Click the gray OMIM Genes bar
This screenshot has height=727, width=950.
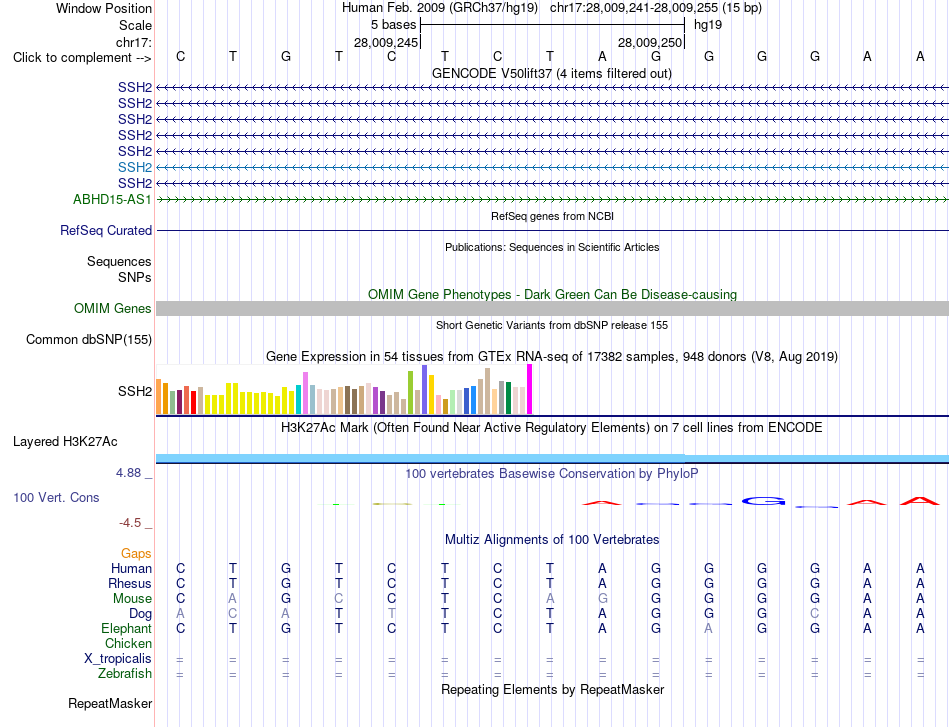click(552, 308)
